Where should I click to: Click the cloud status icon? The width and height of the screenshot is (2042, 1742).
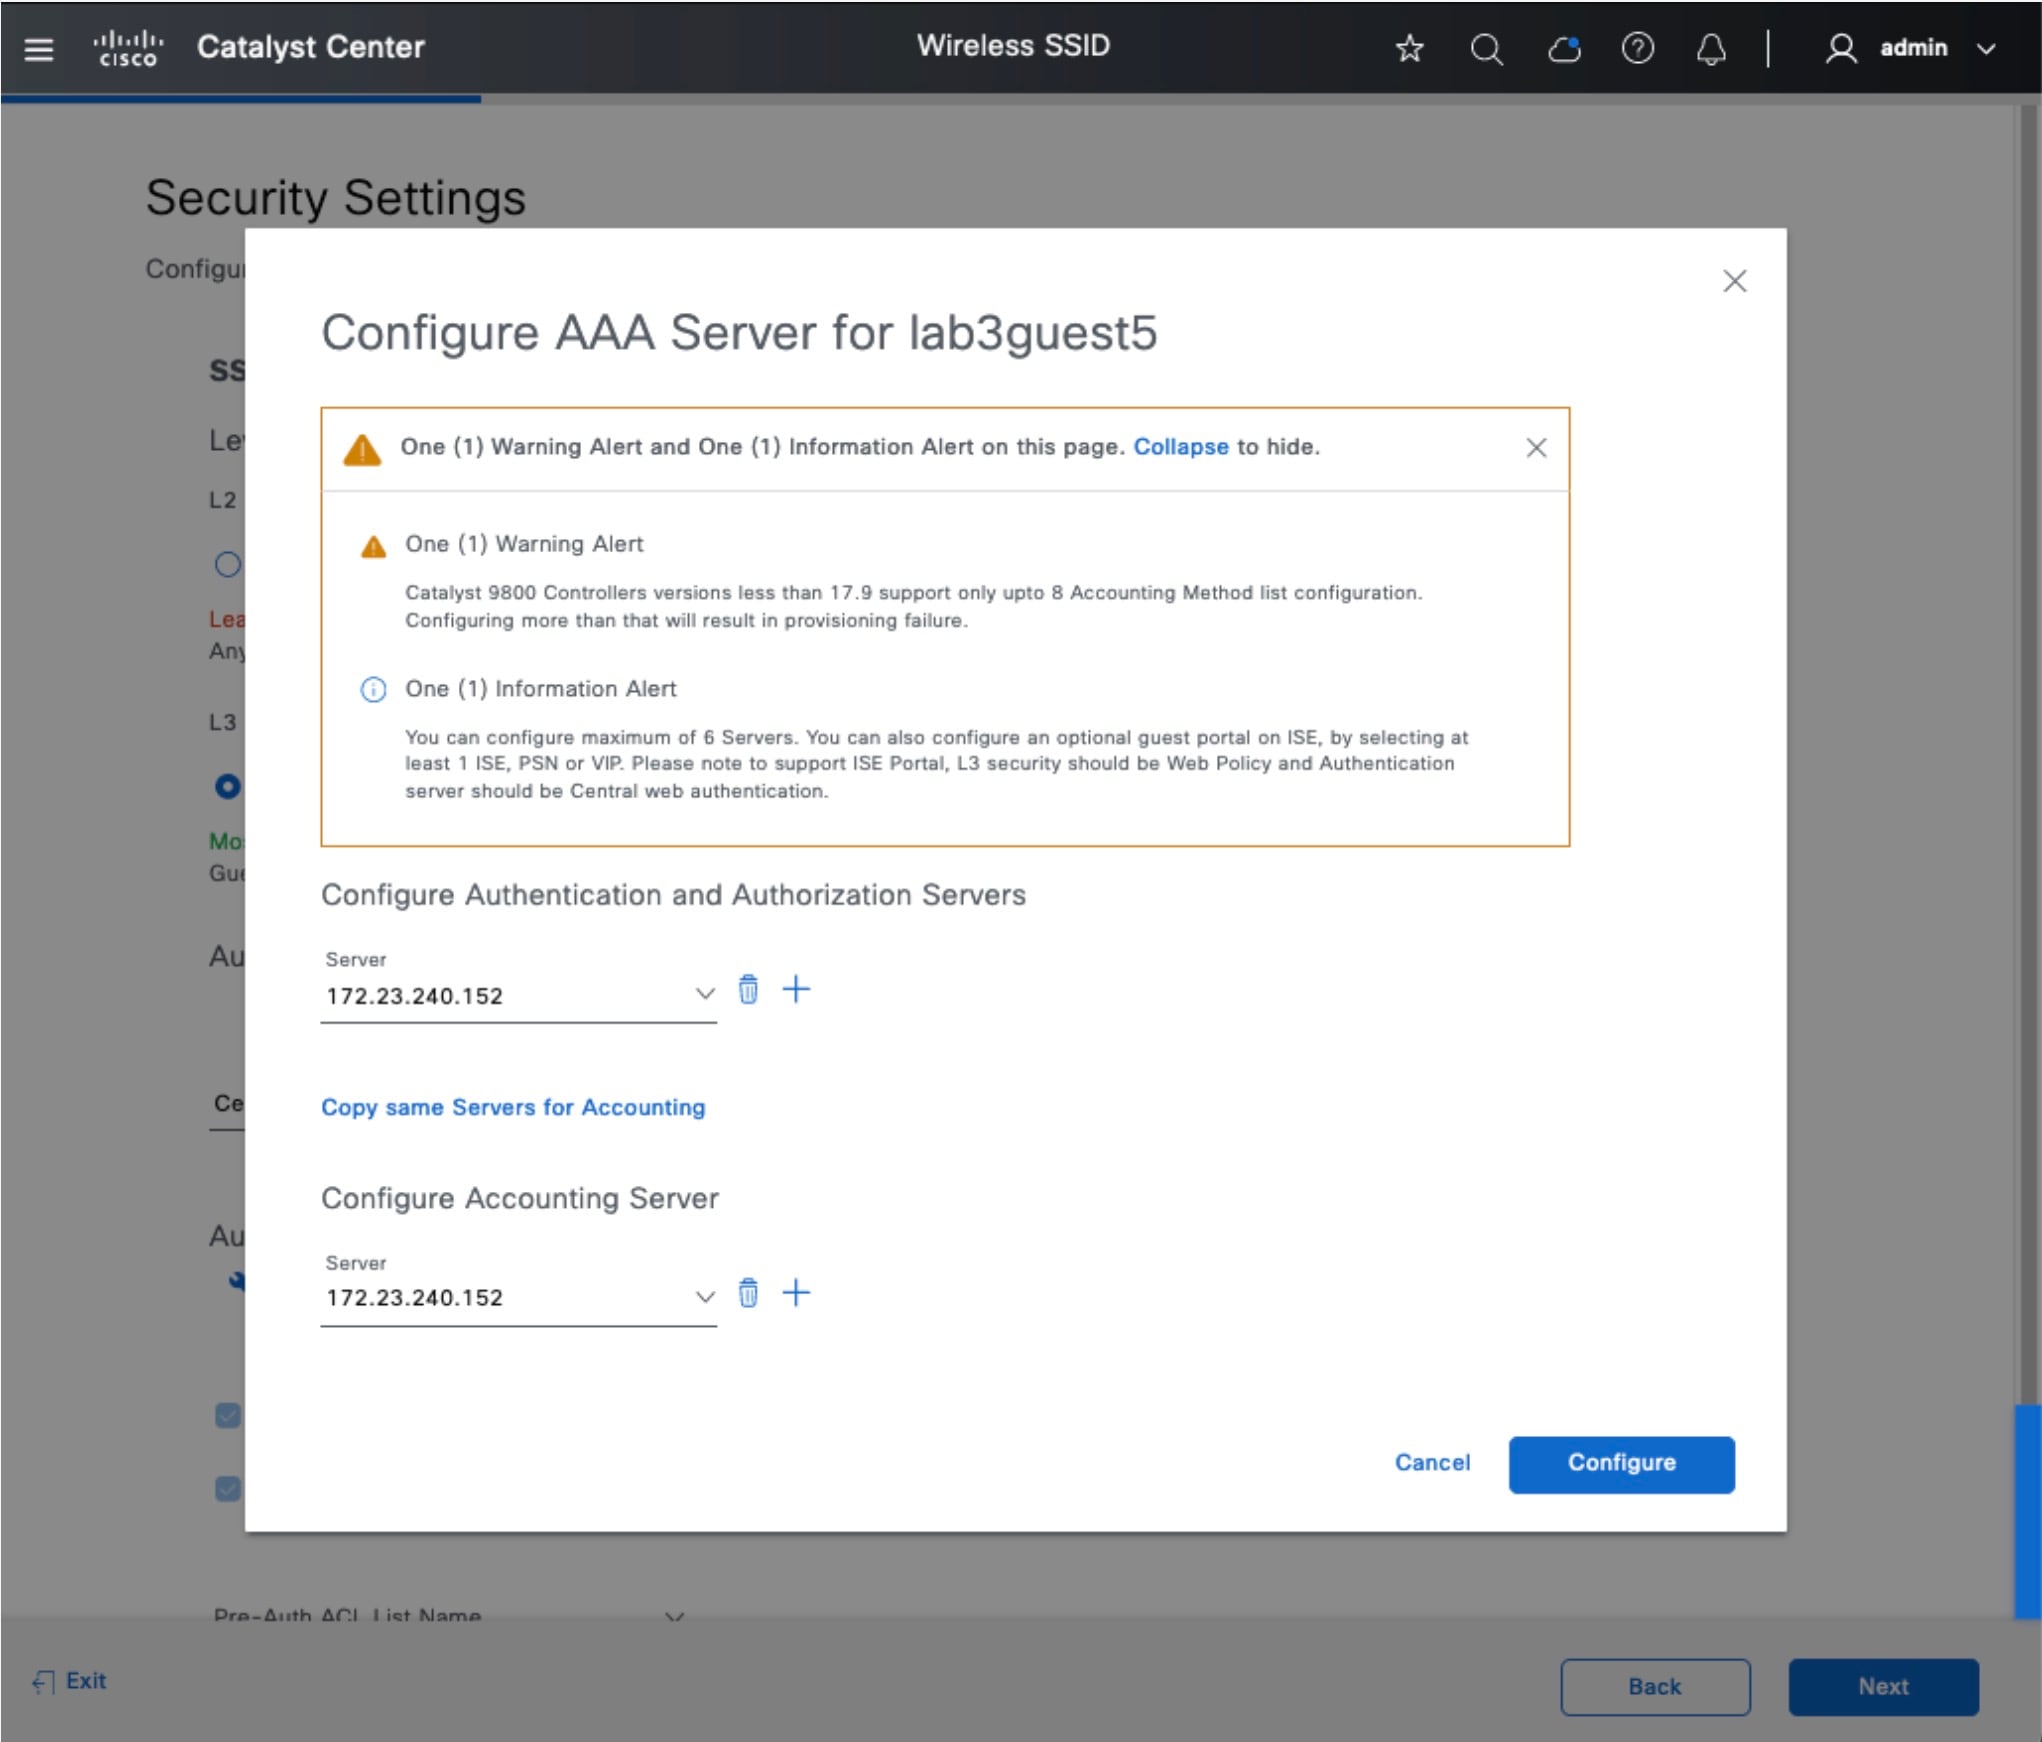pos(1563,48)
